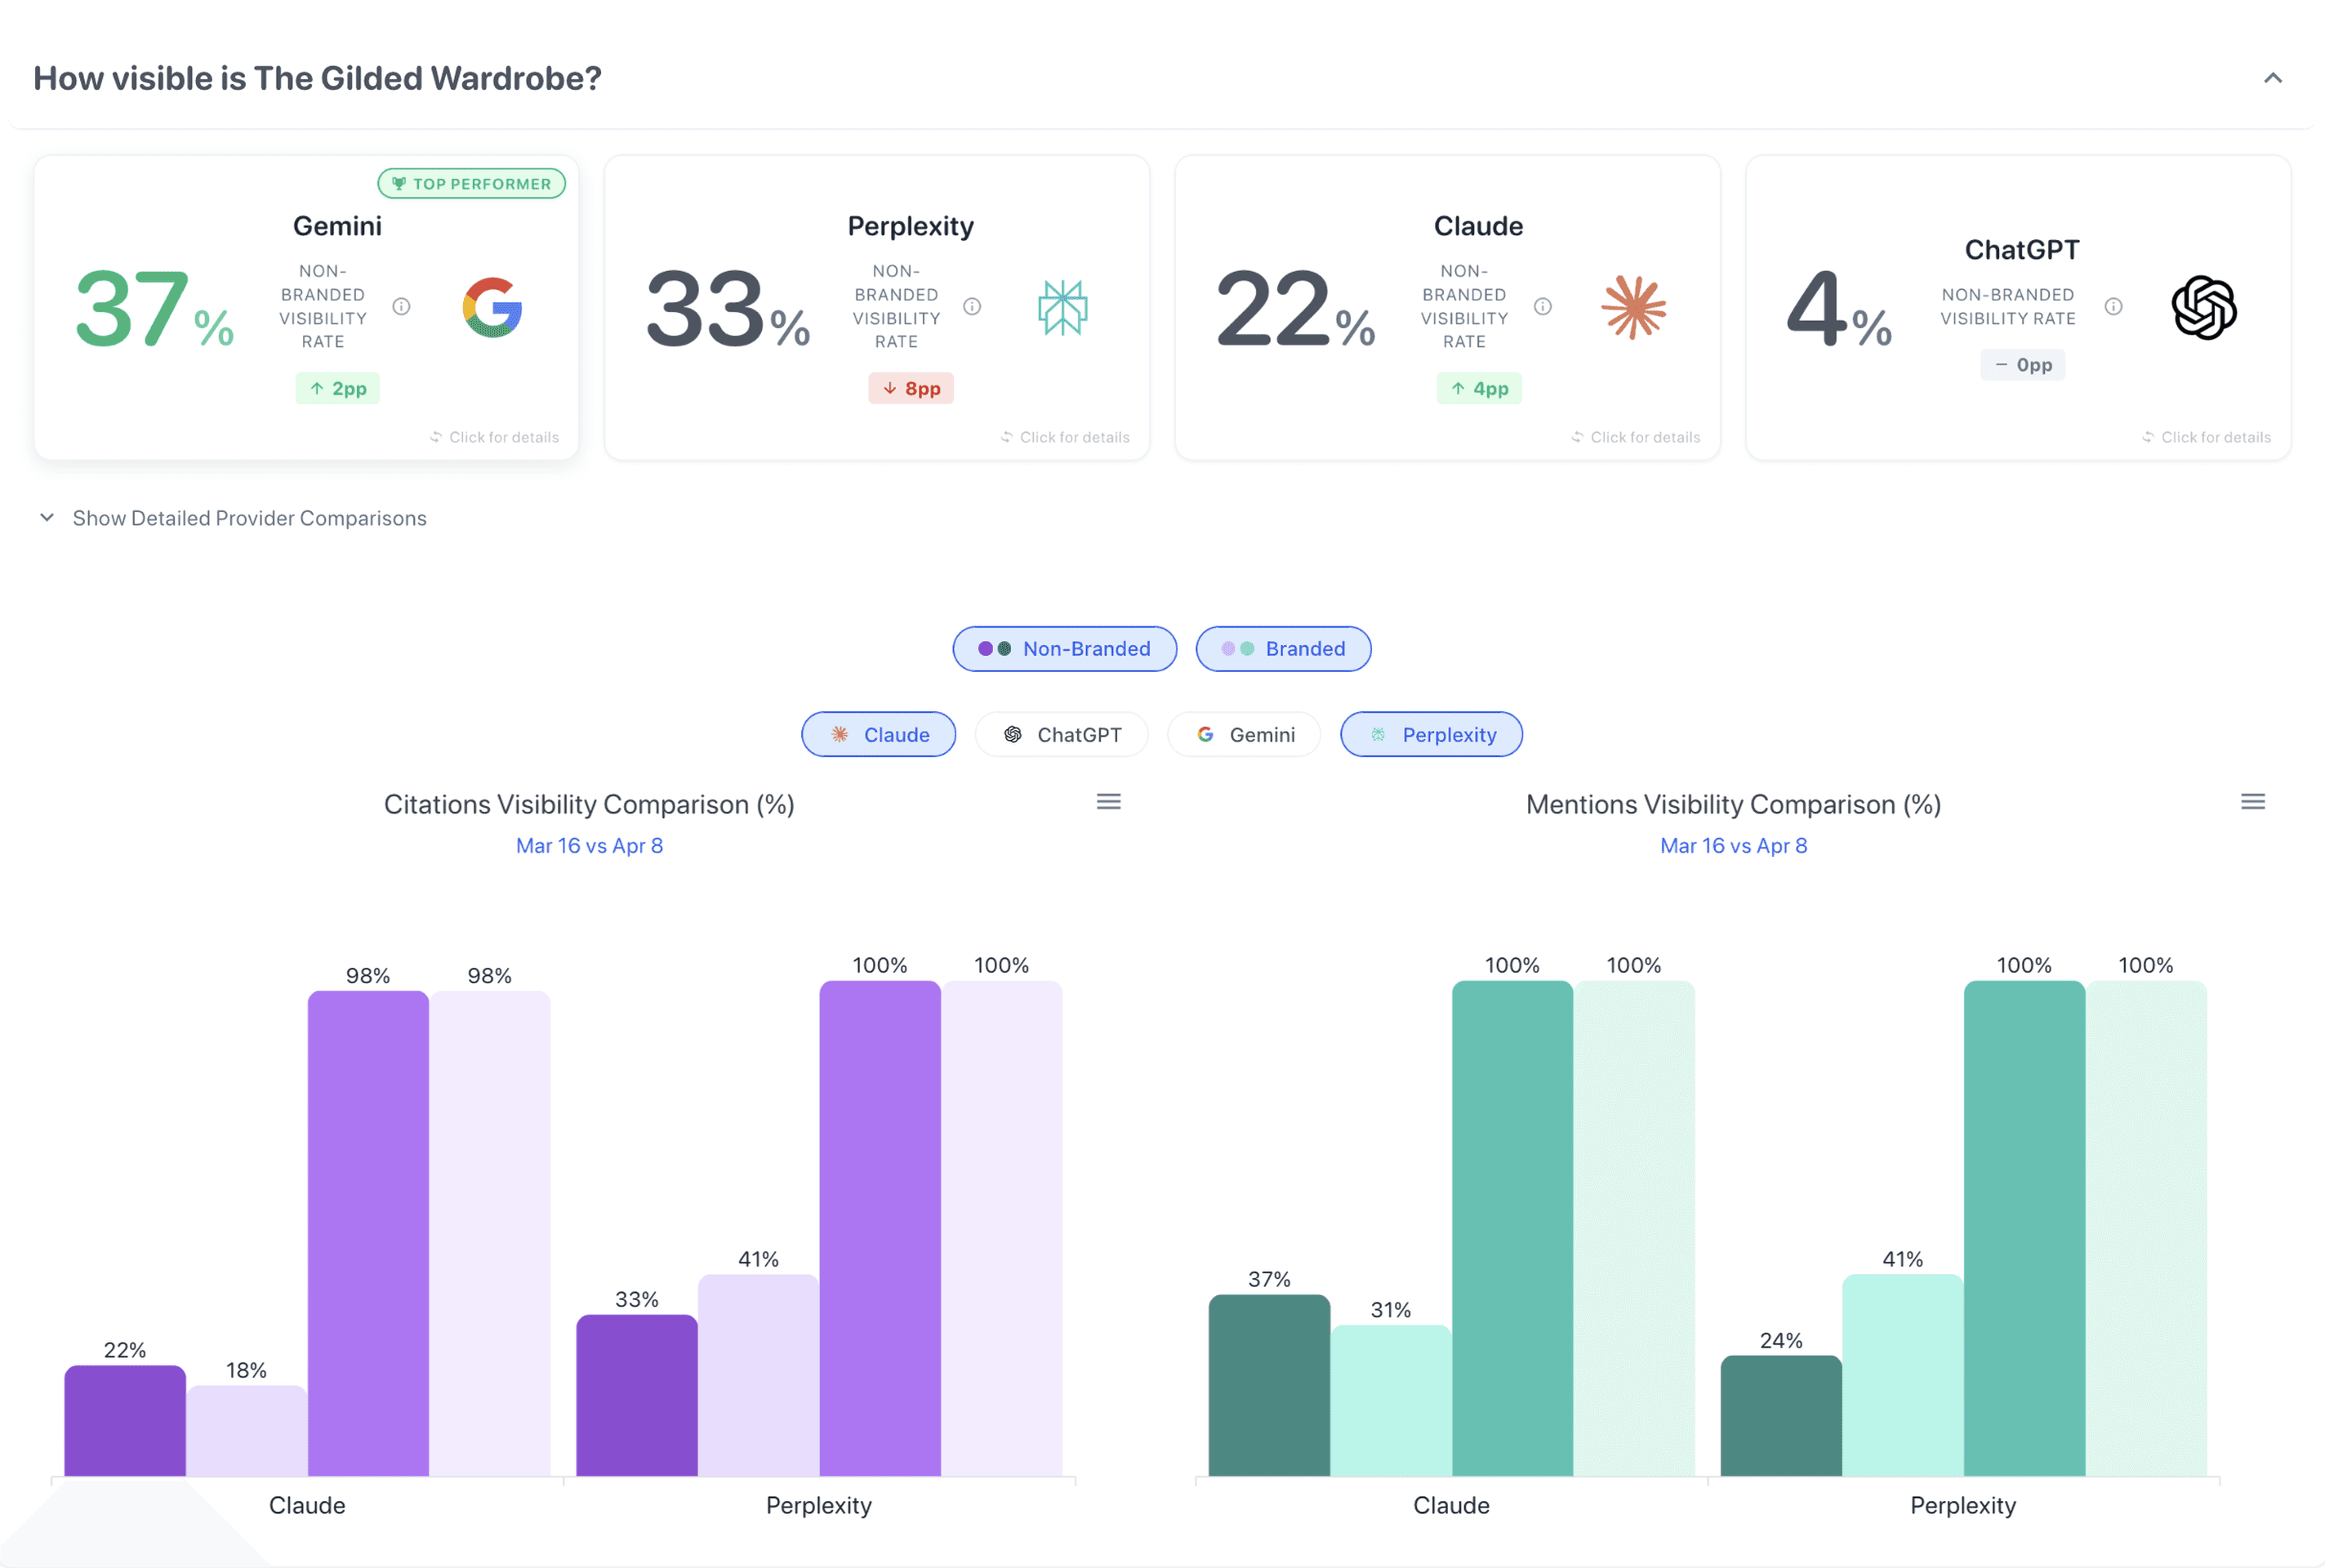Screen dimensions: 2325x1568
Task: Click 'Click for details' on the Gemini card
Action: 494,437
